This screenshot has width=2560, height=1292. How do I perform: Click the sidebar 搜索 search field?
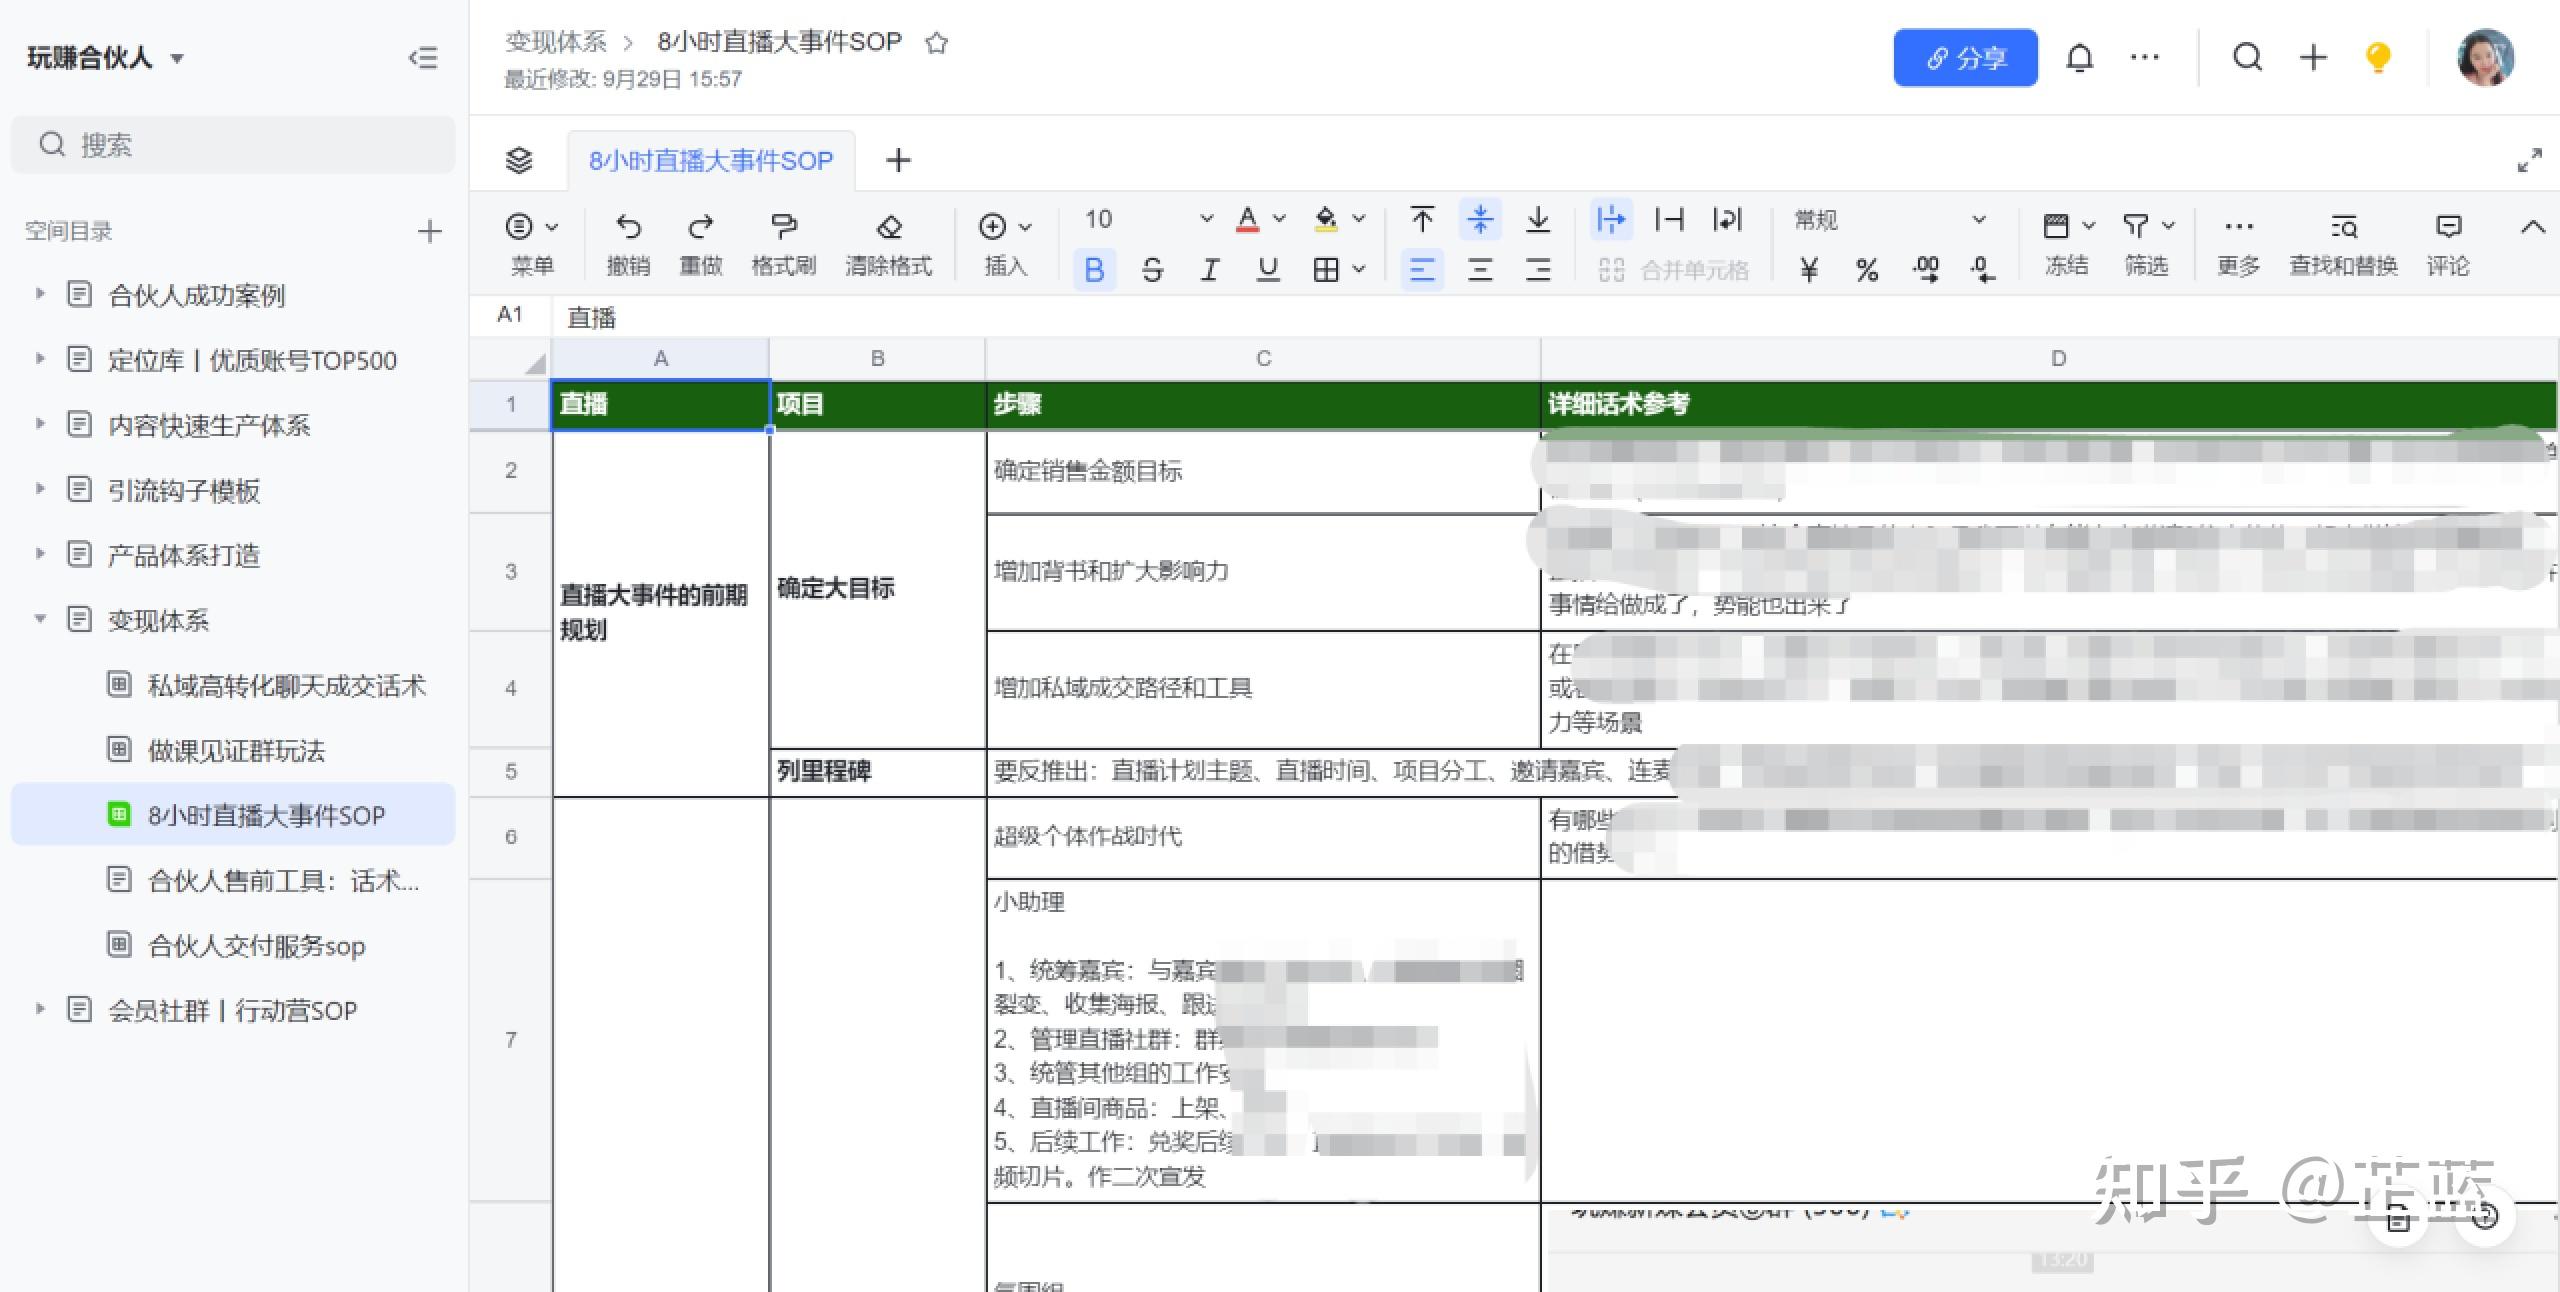[x=232, y=145]
